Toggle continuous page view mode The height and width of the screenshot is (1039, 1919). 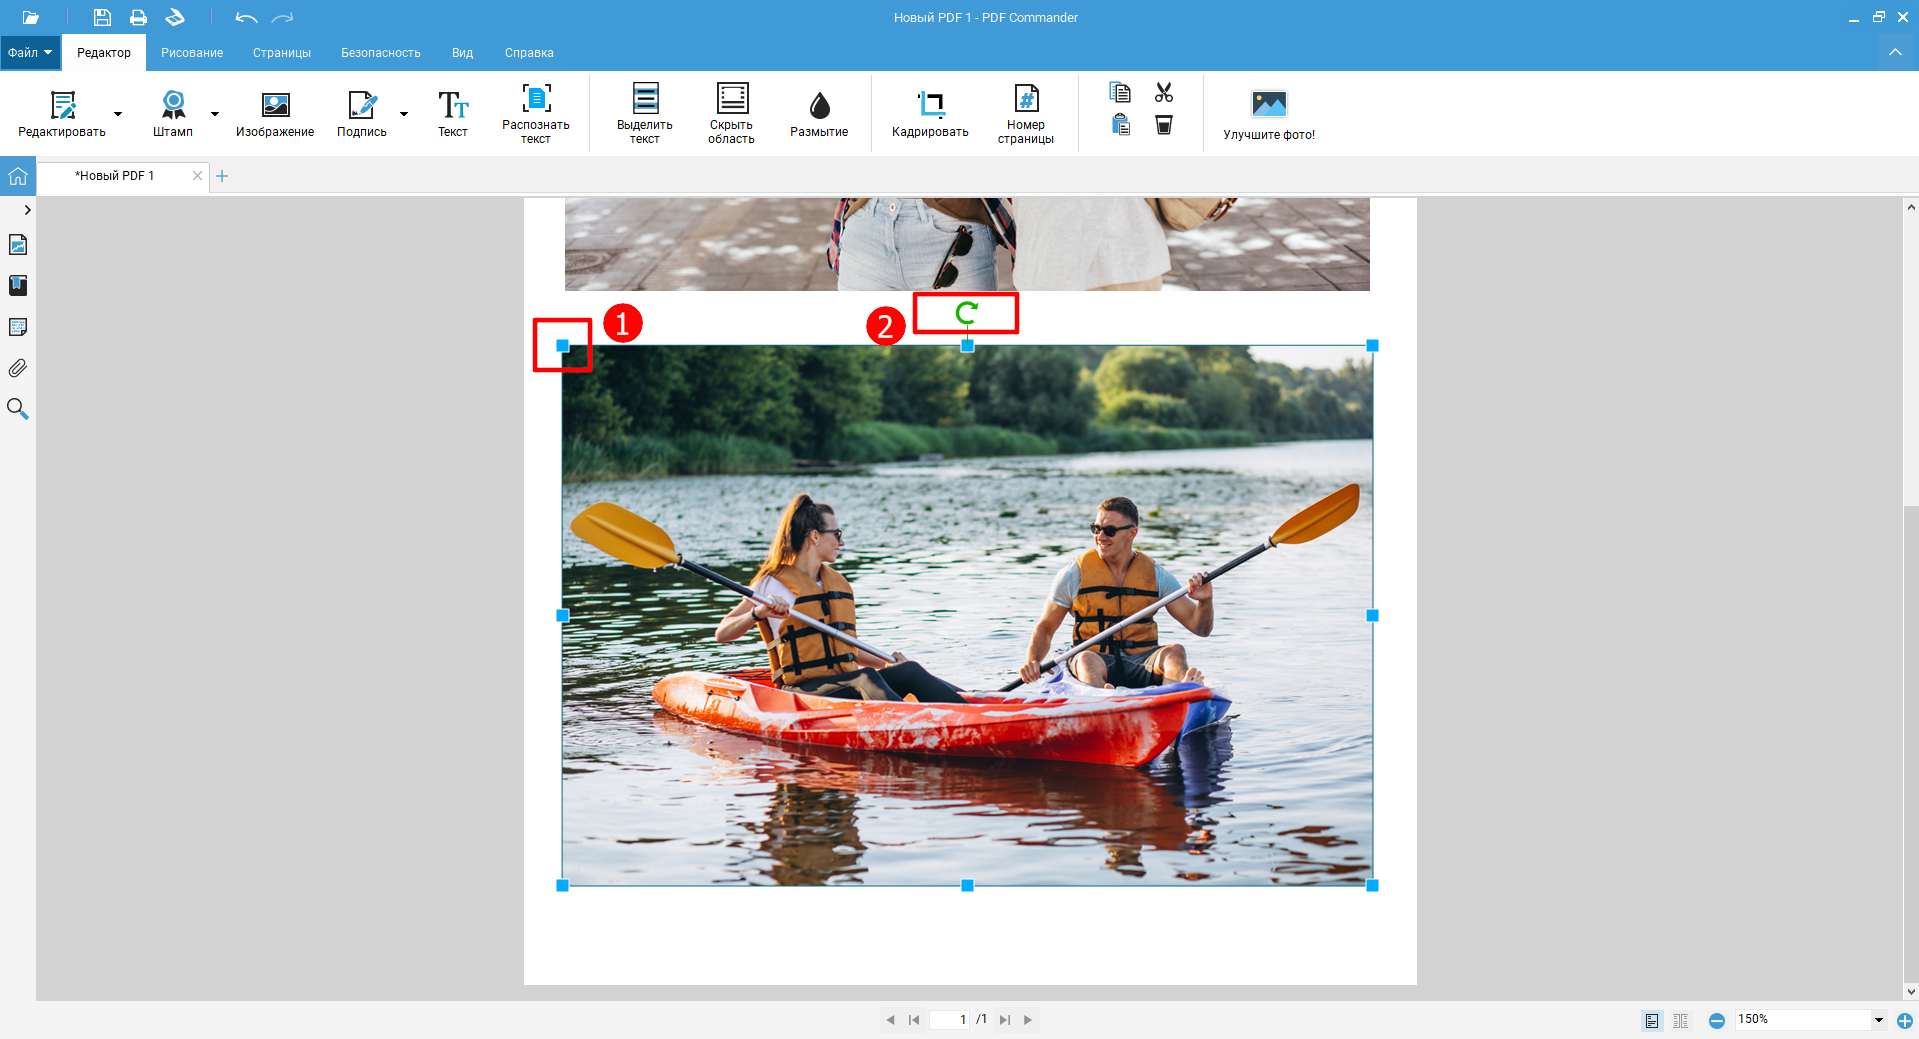pos(1680,1020)
